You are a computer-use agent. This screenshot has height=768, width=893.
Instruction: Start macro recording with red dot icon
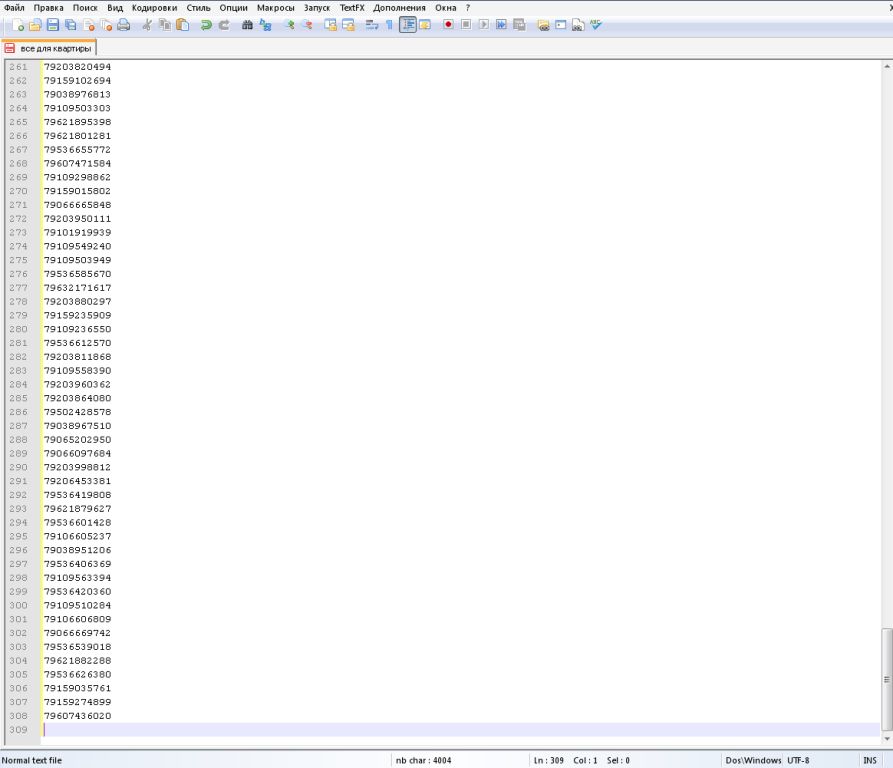448,24
